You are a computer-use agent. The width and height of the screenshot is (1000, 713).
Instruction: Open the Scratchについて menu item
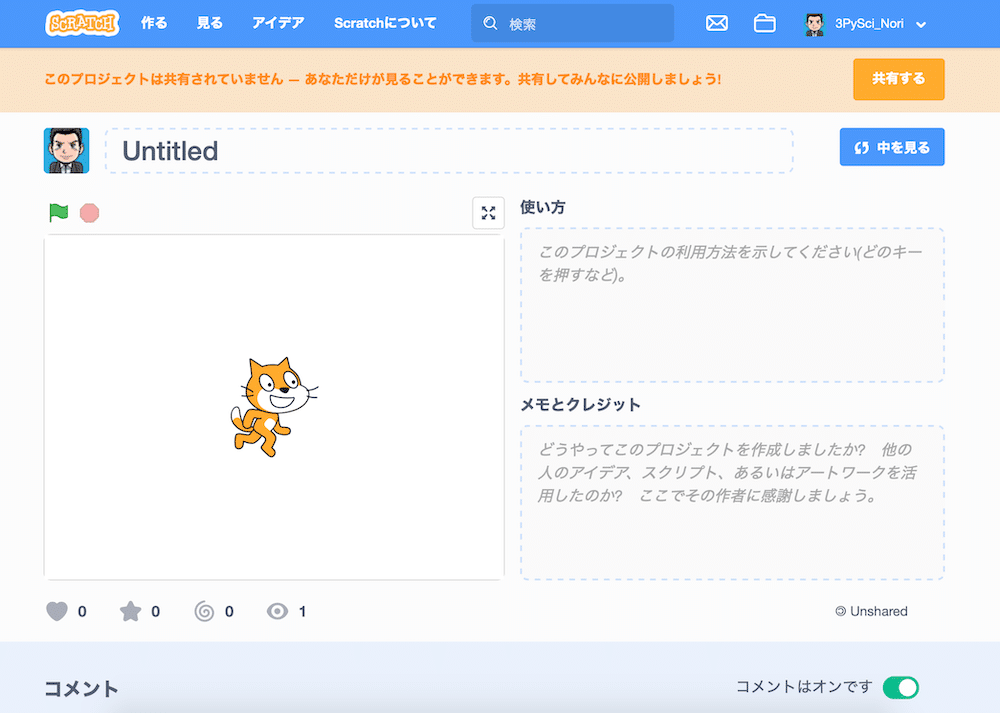point(385,24)
